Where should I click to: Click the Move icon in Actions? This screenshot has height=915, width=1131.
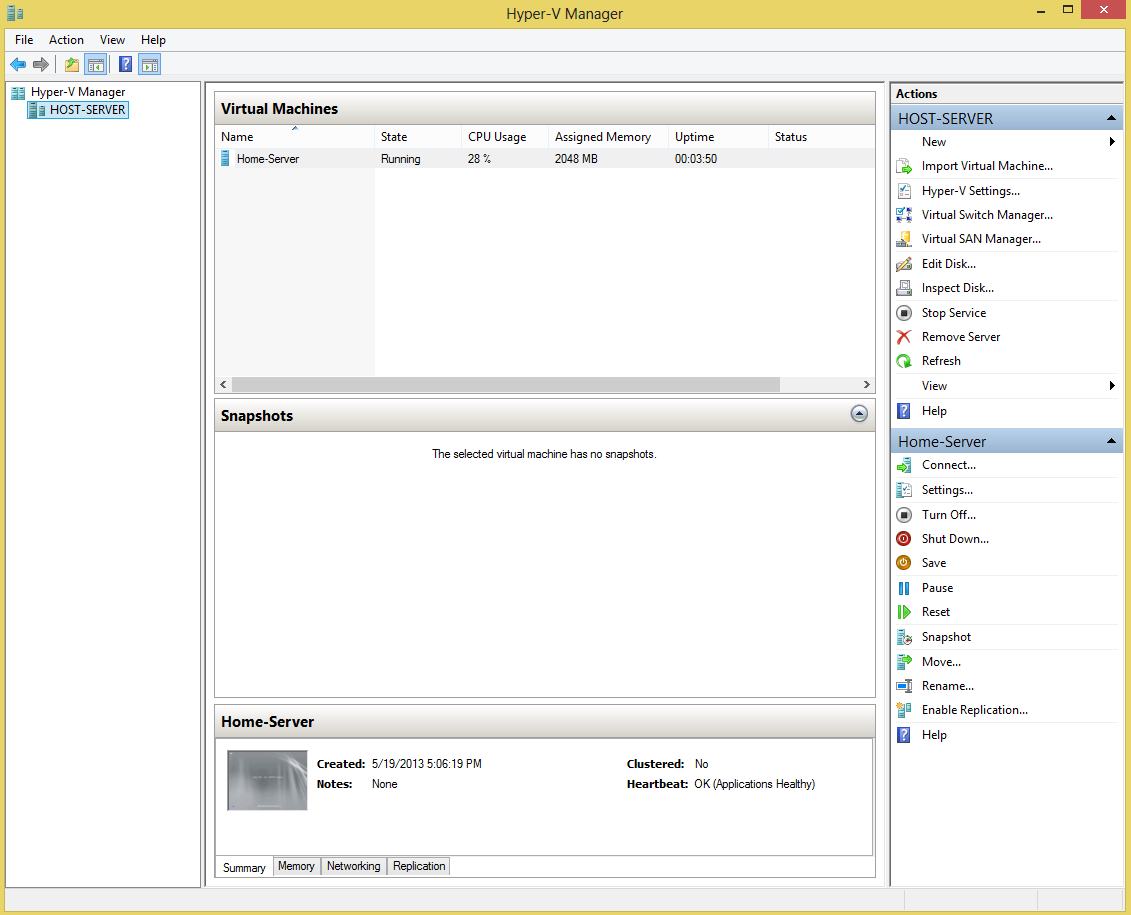click(904, 662)
